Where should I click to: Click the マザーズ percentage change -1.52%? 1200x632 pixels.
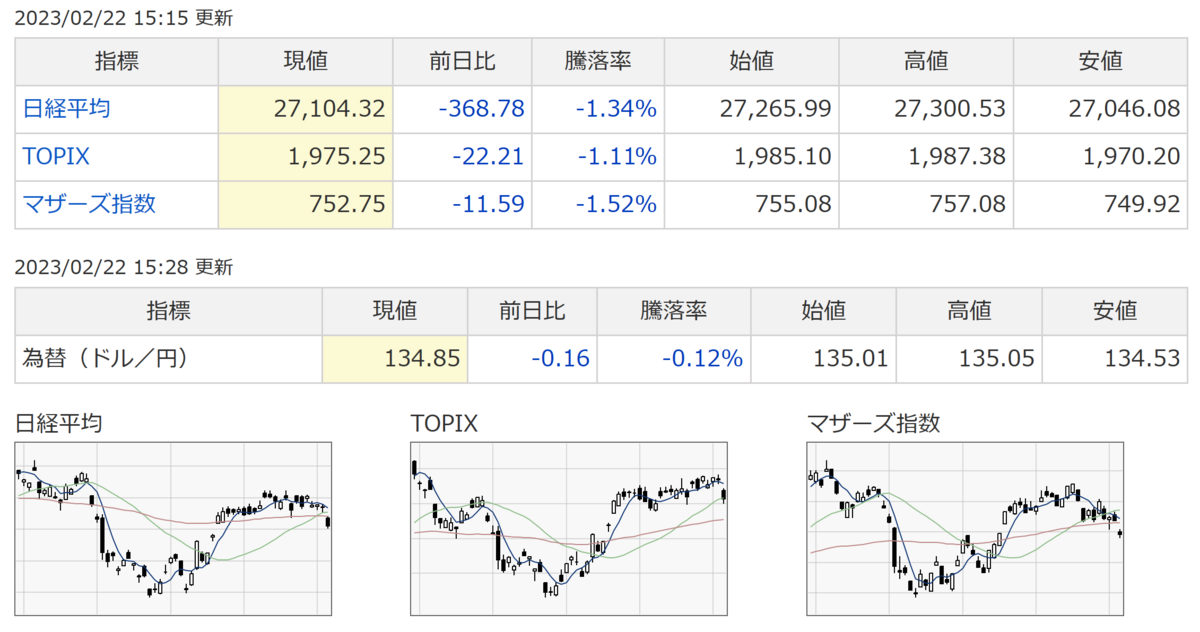coord(616,205)
